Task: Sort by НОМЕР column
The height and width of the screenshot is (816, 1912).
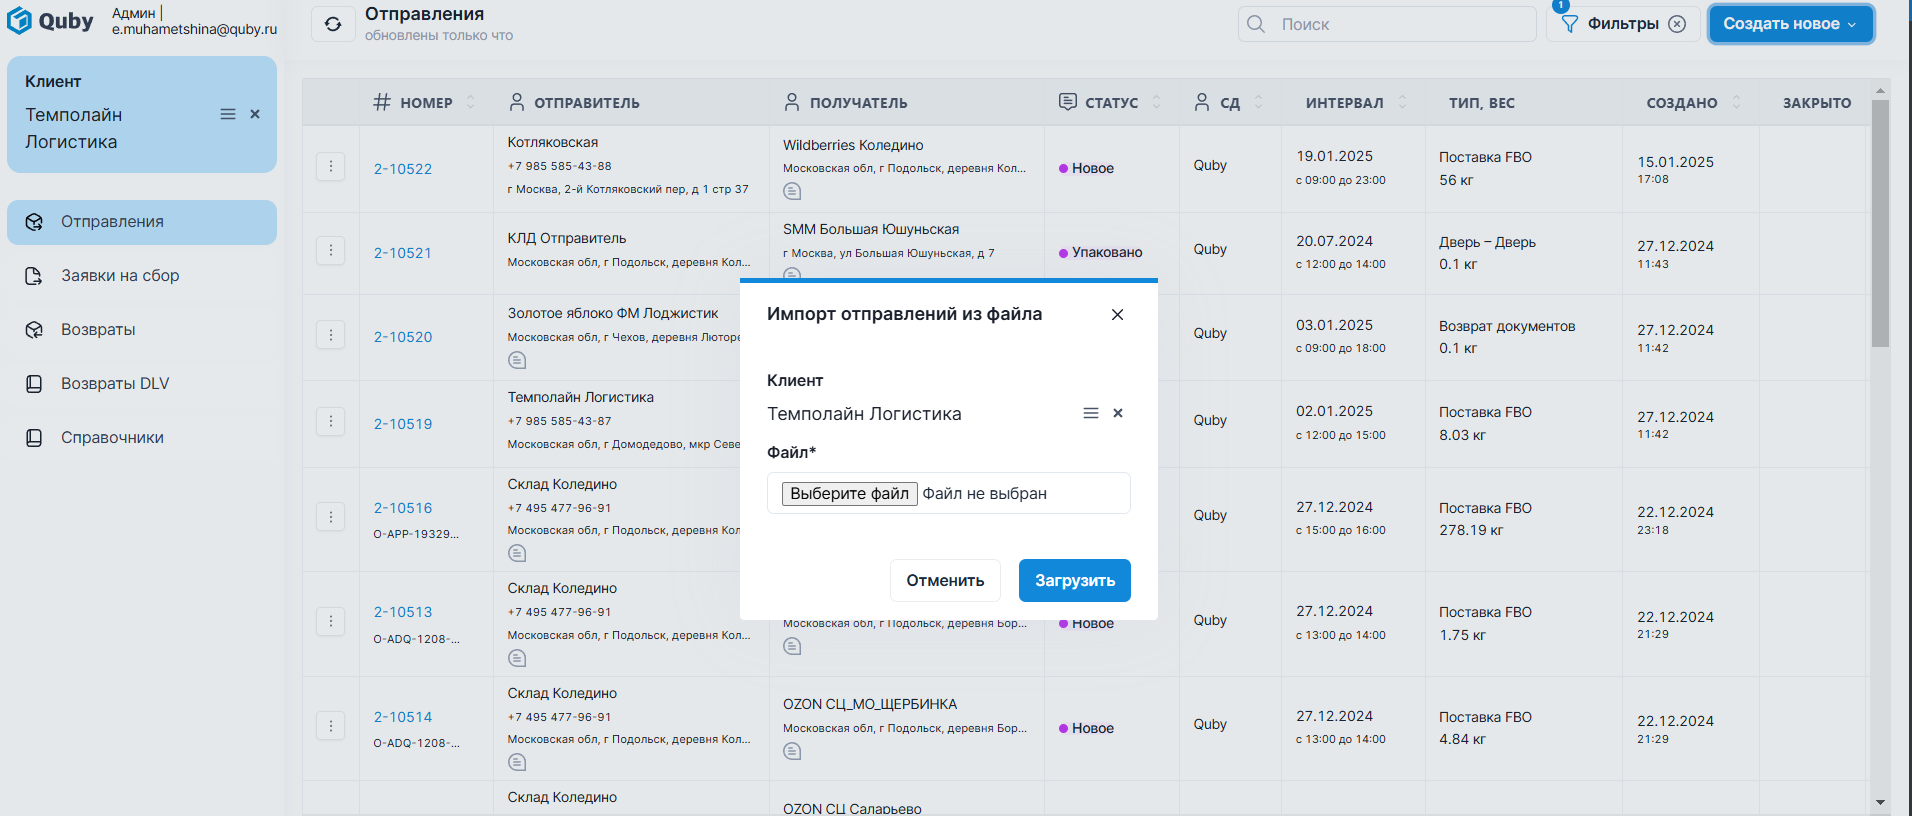Action: point(470,102)
